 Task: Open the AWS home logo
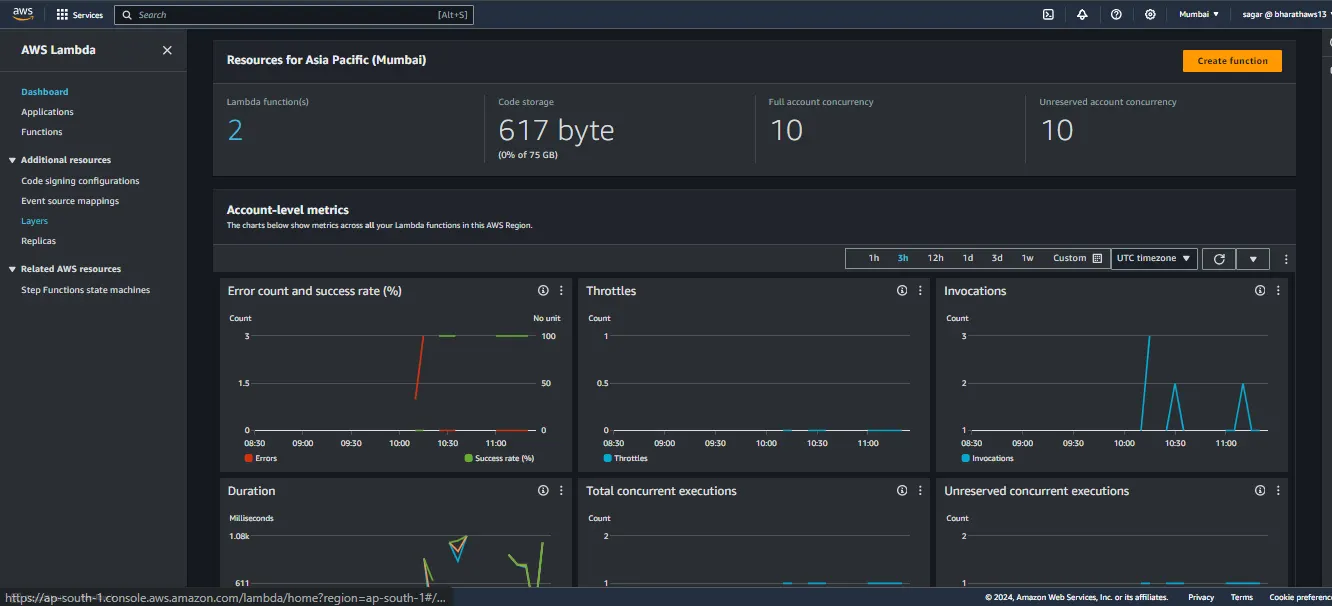(x=23, y=14)
